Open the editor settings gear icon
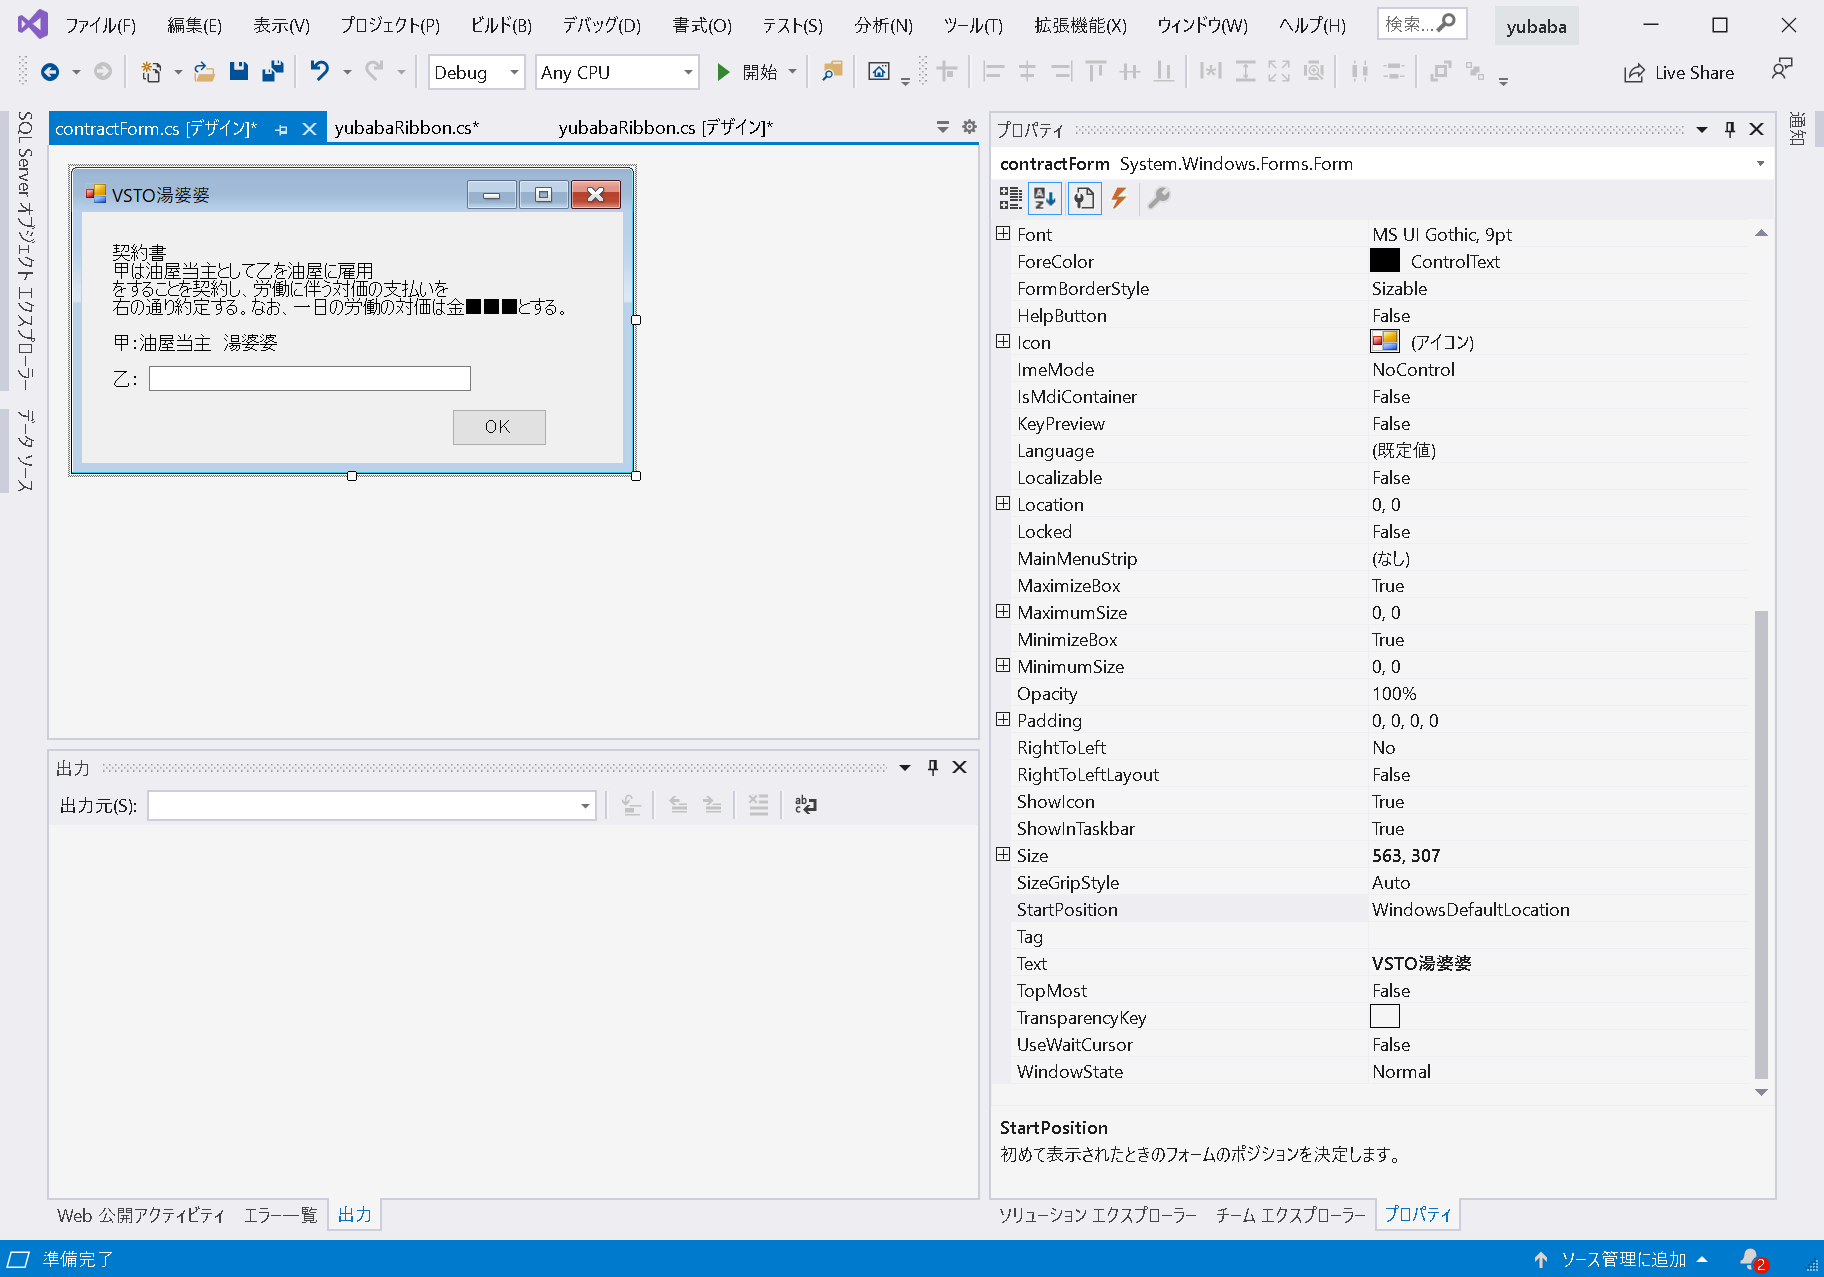This screenshot has width=1824, height=1277. 969,127
